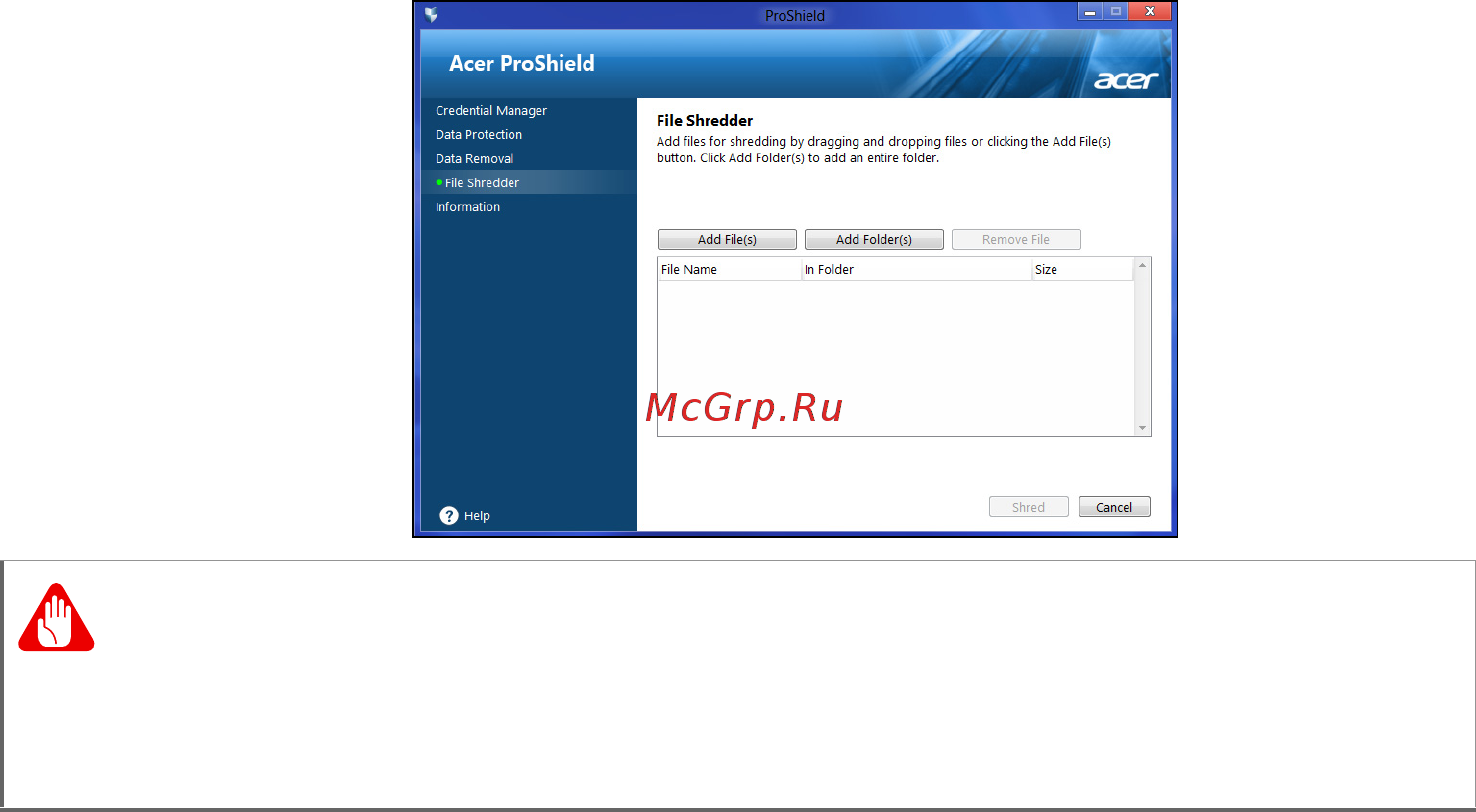This screenshot has width=1476, height=812.
Task: Sort list by In Folder column
Action: [x=917, y=270]
